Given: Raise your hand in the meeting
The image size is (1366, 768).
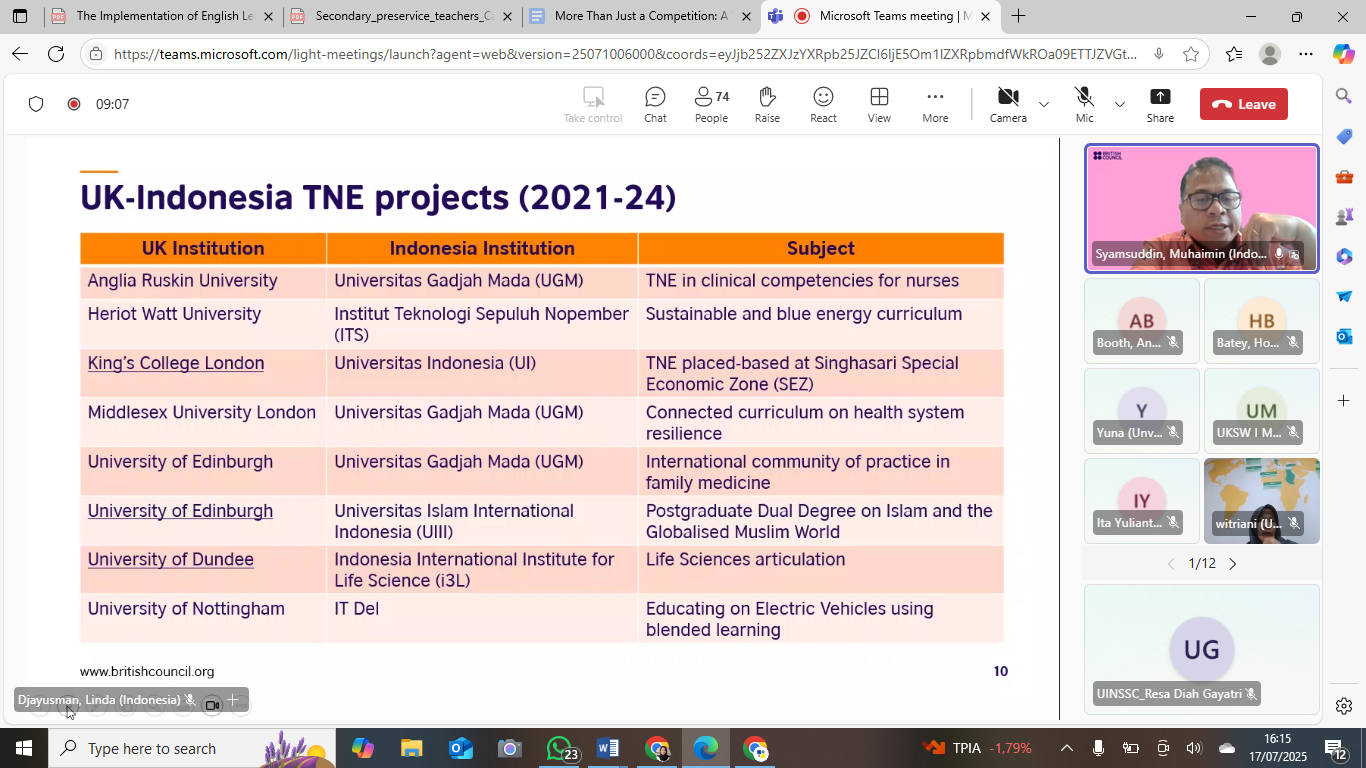Looking at the screenshot, I should [767, 105].
